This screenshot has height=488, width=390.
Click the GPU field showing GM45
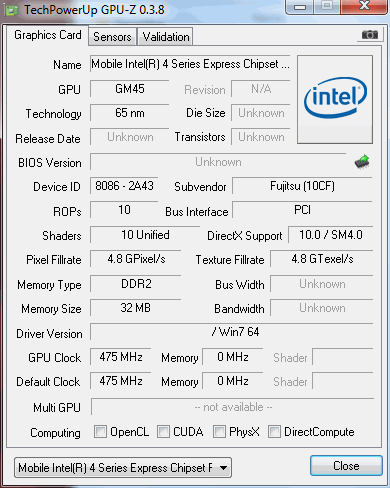[129, 89]
